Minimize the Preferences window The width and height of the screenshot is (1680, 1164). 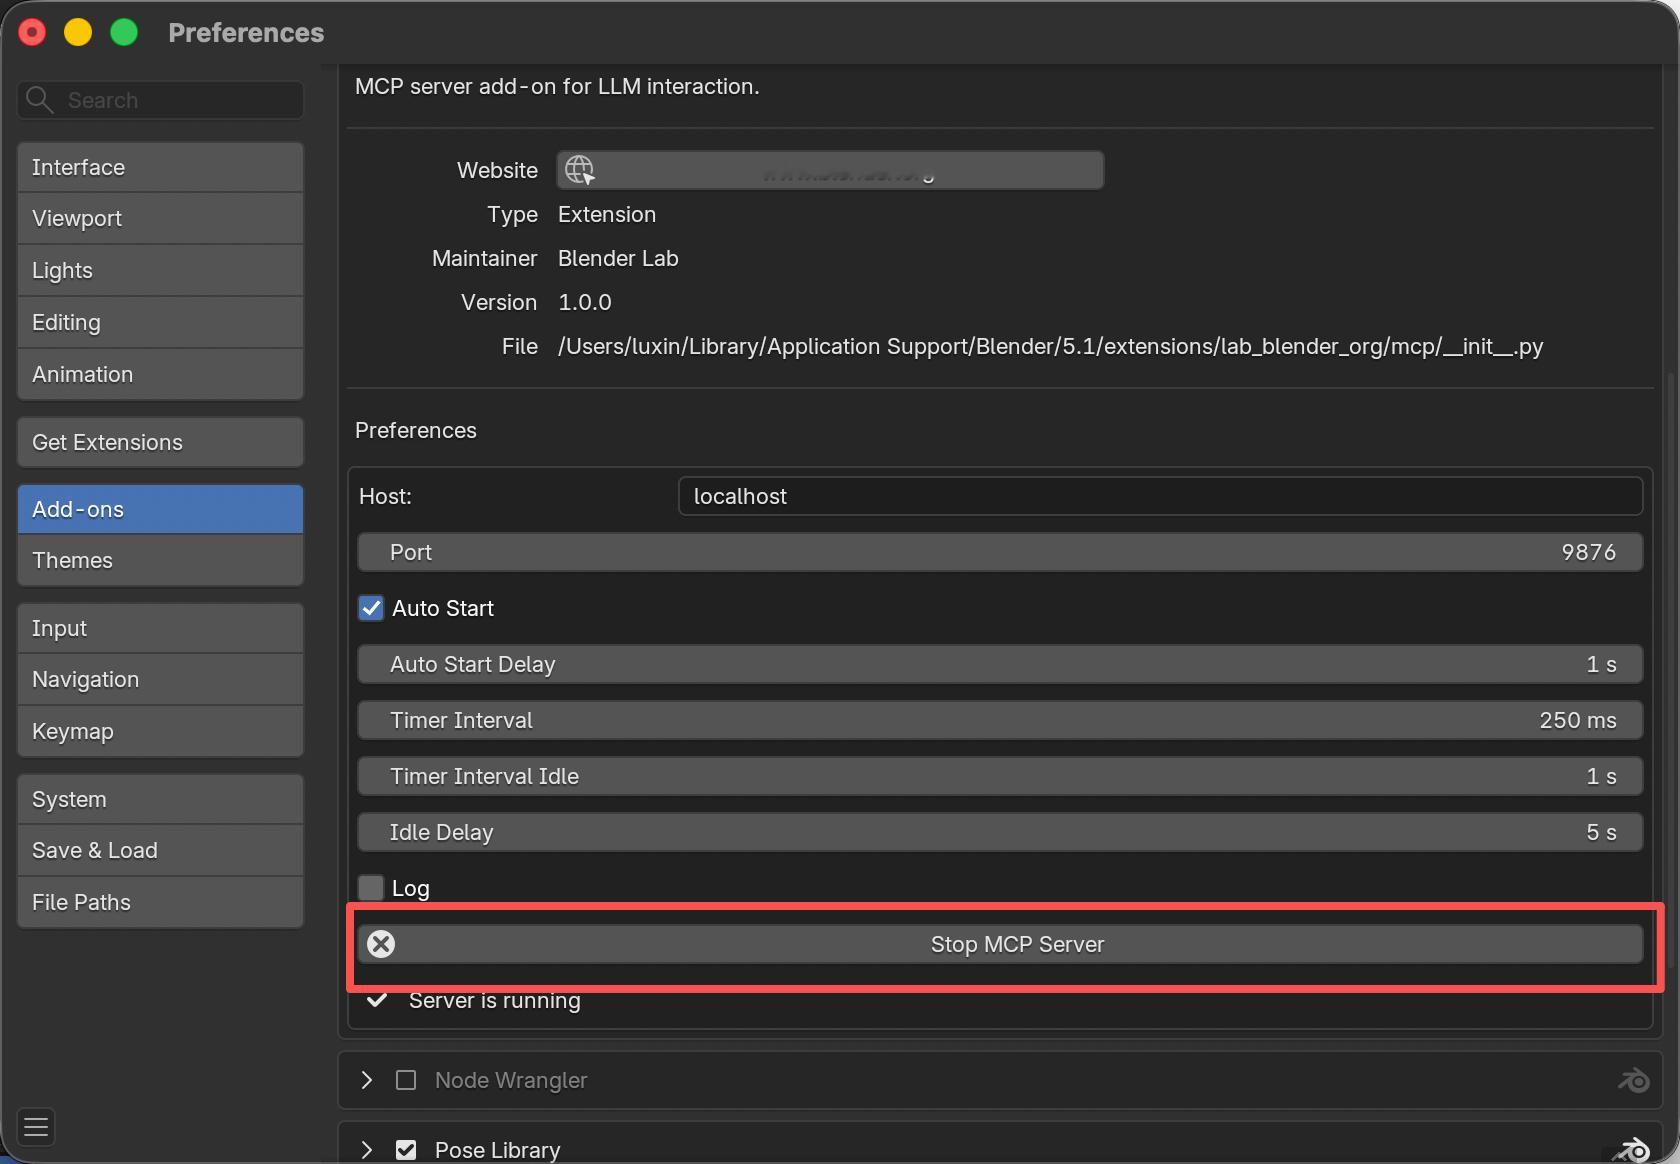(x=78, y=32)
